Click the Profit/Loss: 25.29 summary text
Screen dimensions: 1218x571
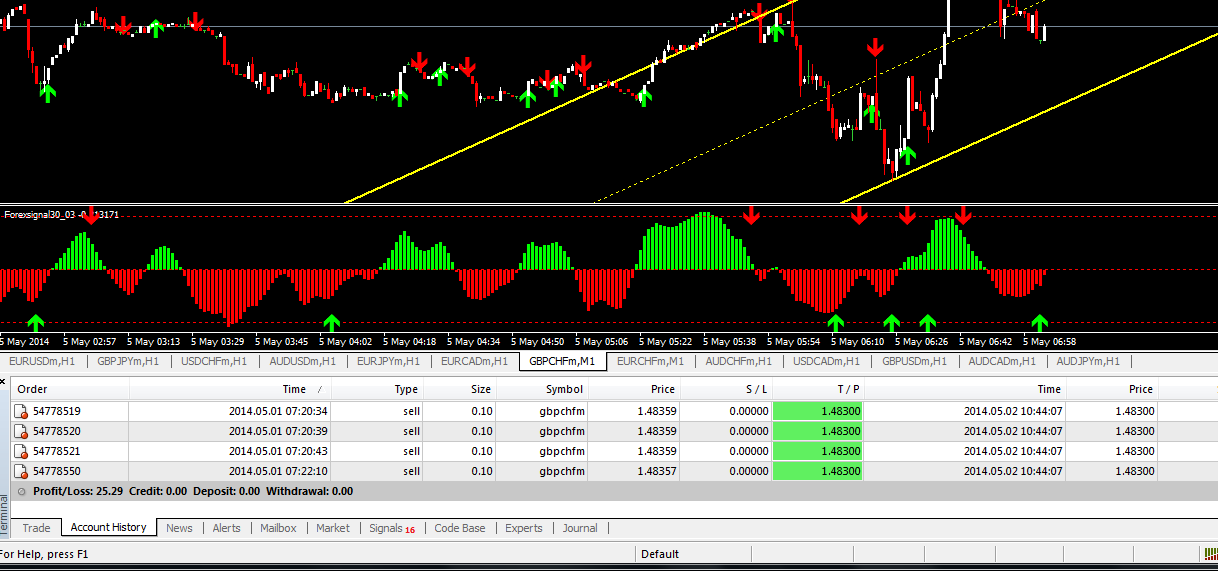click(78, 491)
